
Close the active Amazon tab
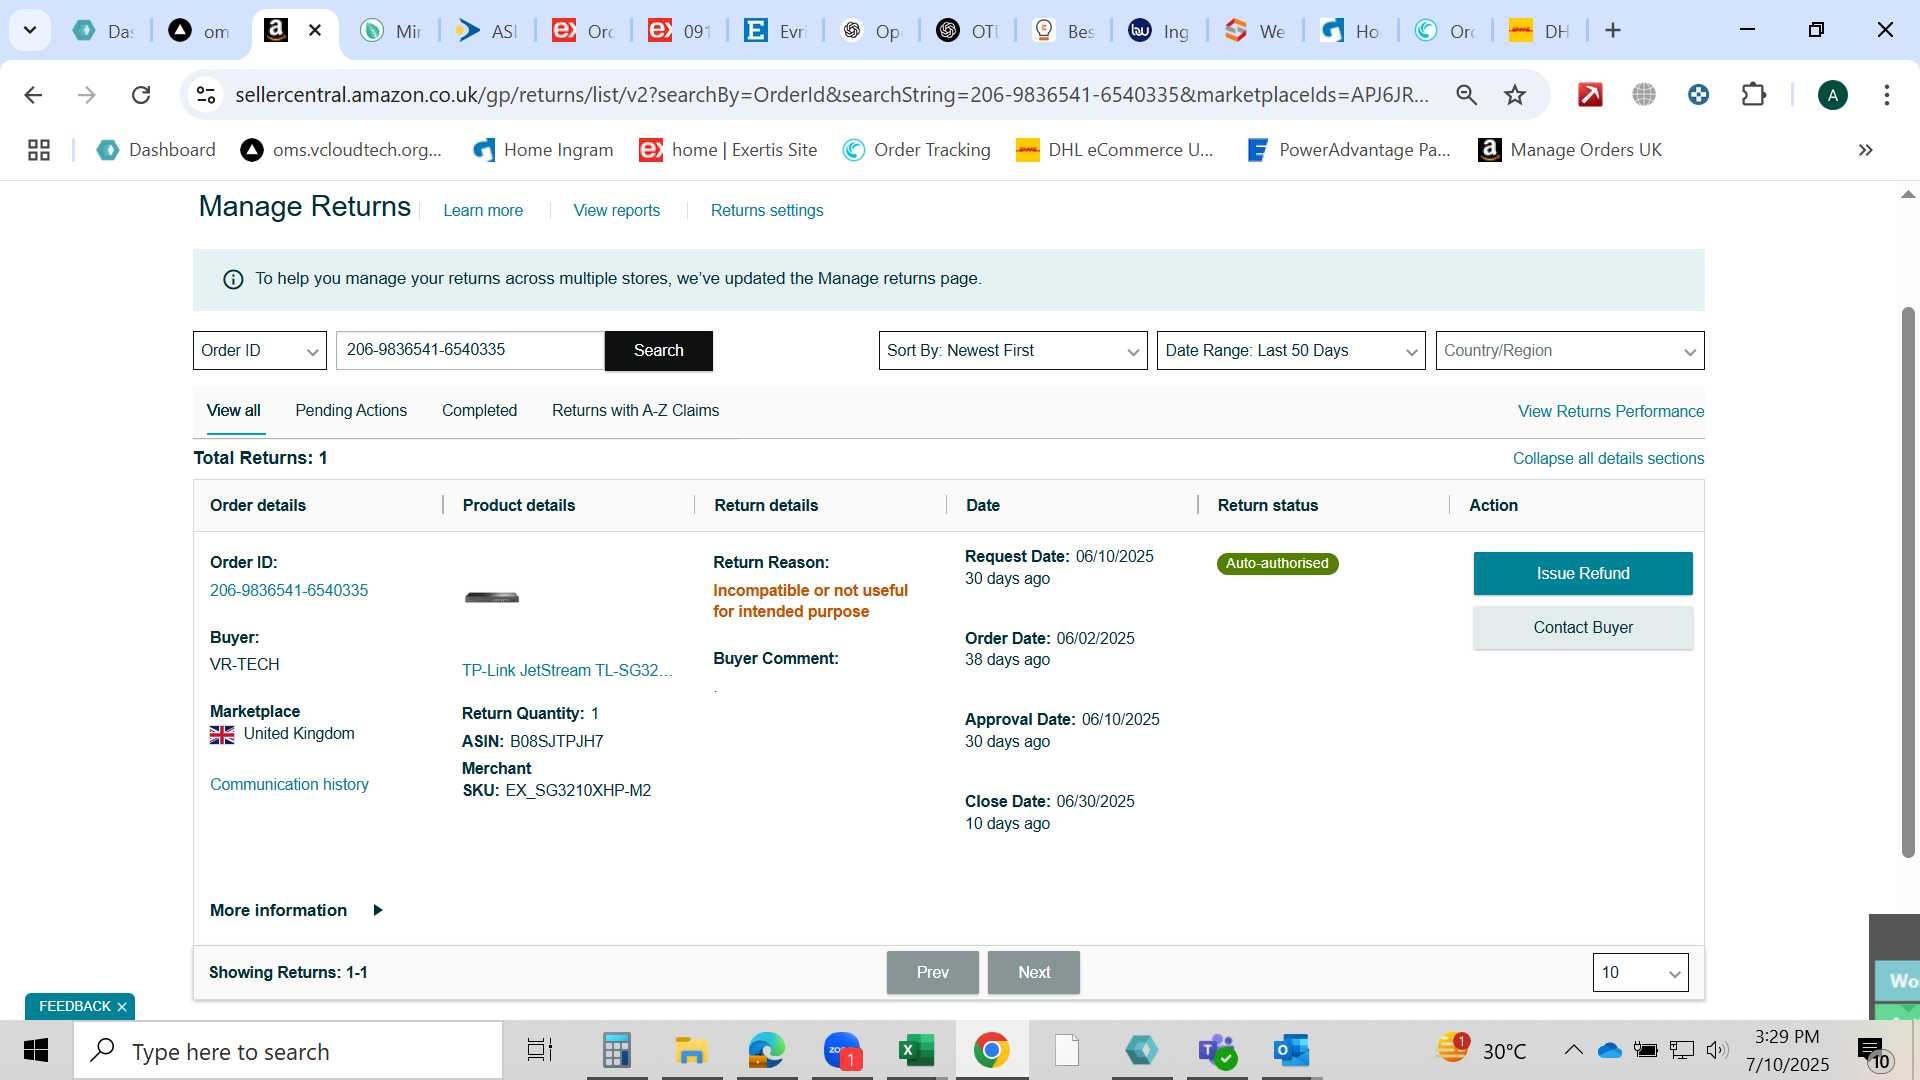point(315,30)
